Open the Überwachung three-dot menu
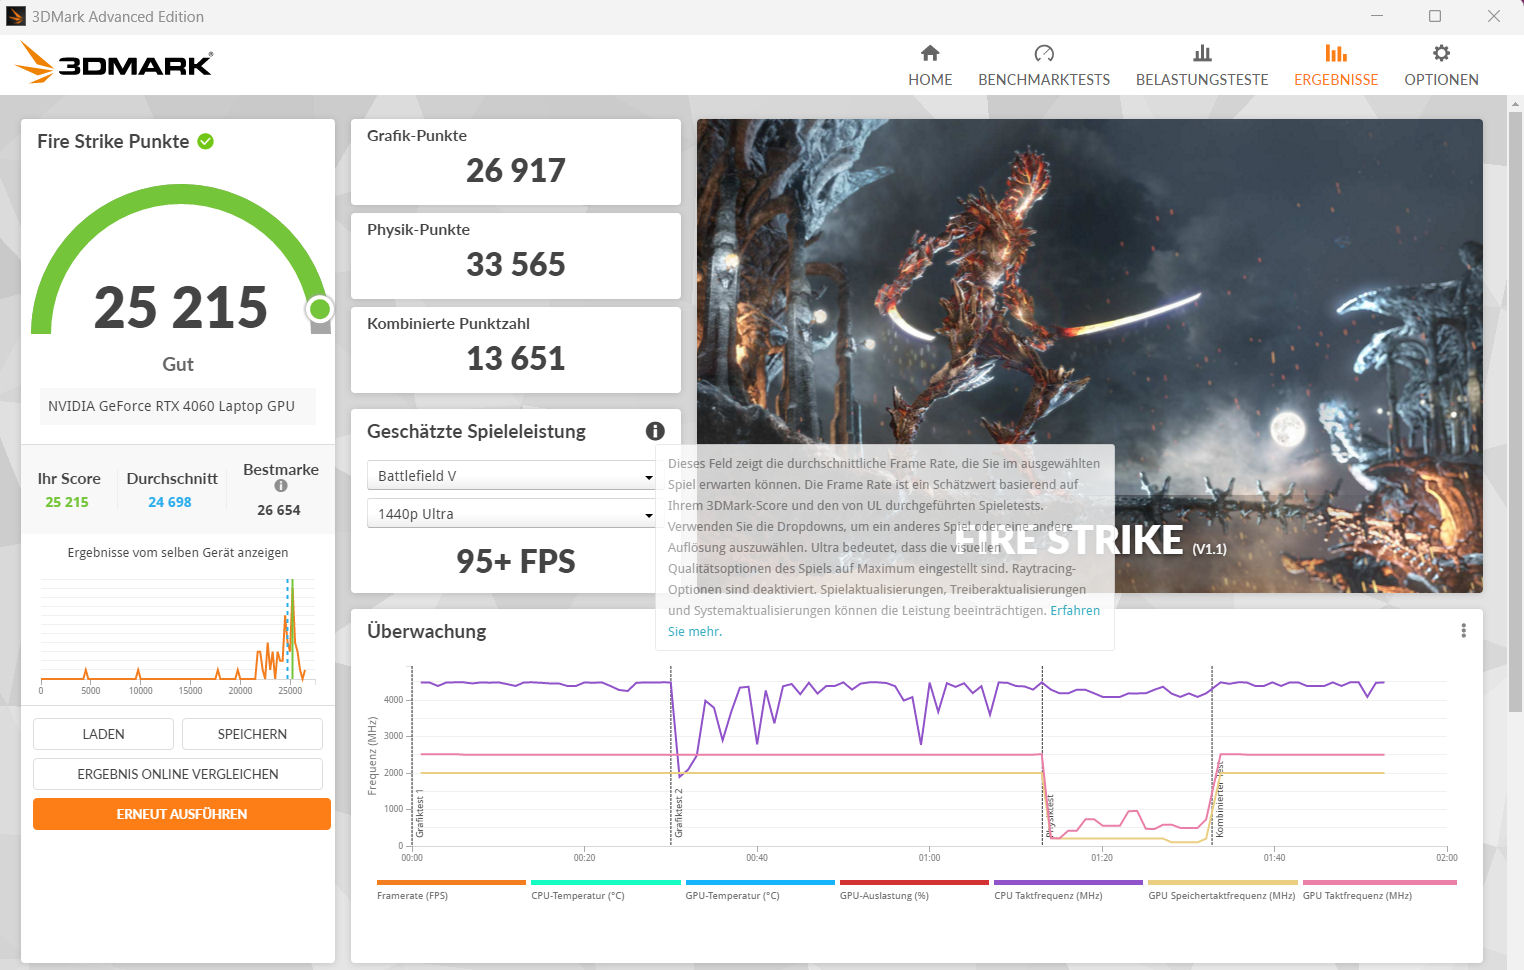 [x=1463, y=631]
